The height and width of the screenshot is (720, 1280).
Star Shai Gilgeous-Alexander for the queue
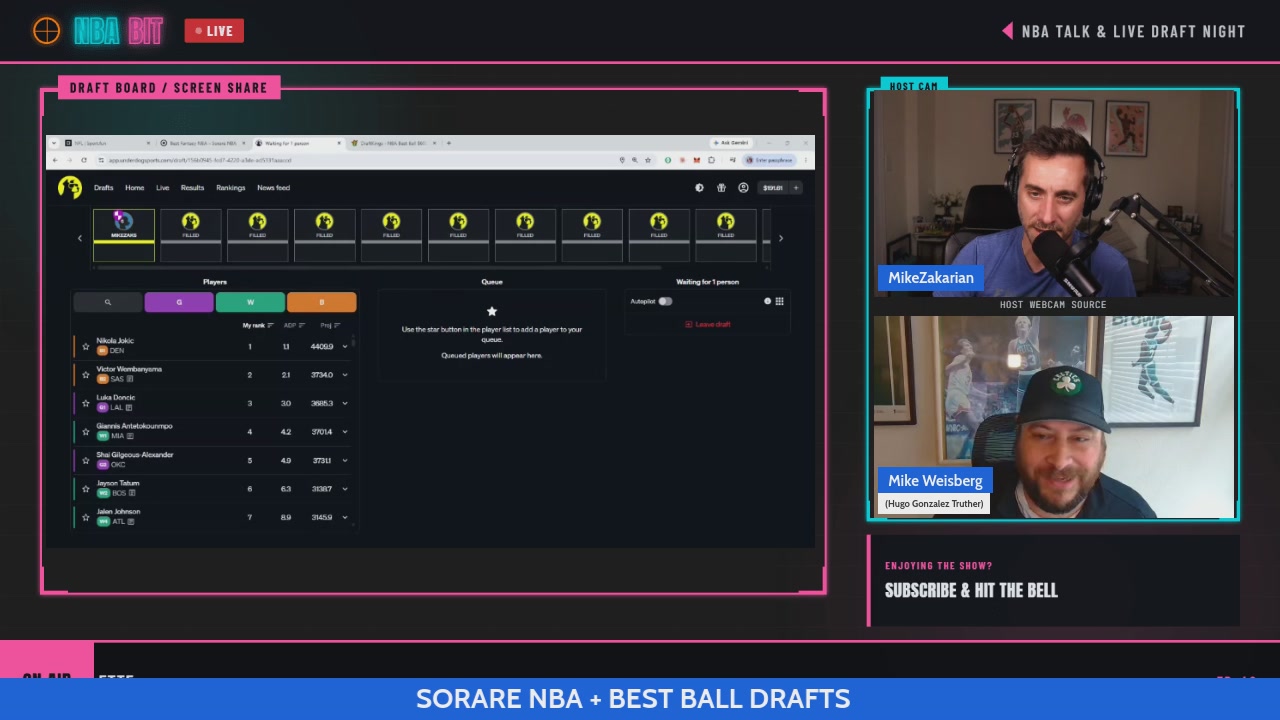tap(85, 460)
